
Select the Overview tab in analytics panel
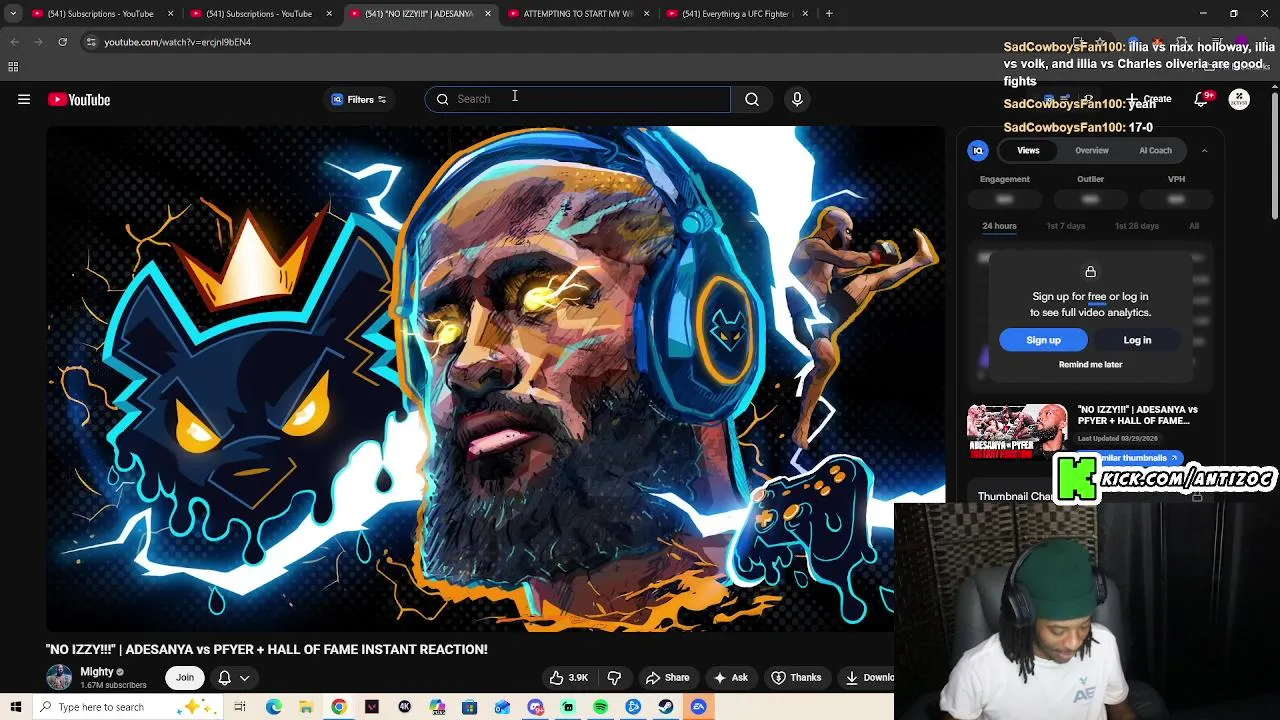tap(1092, 150)
